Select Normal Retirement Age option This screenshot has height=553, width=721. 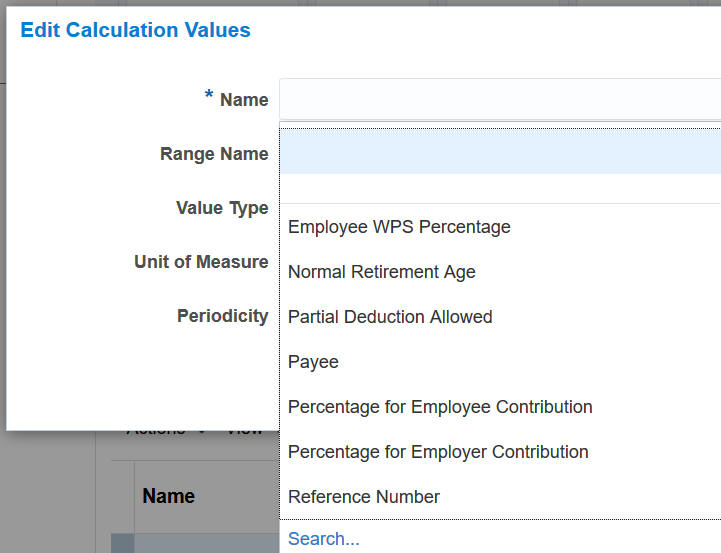381,272
